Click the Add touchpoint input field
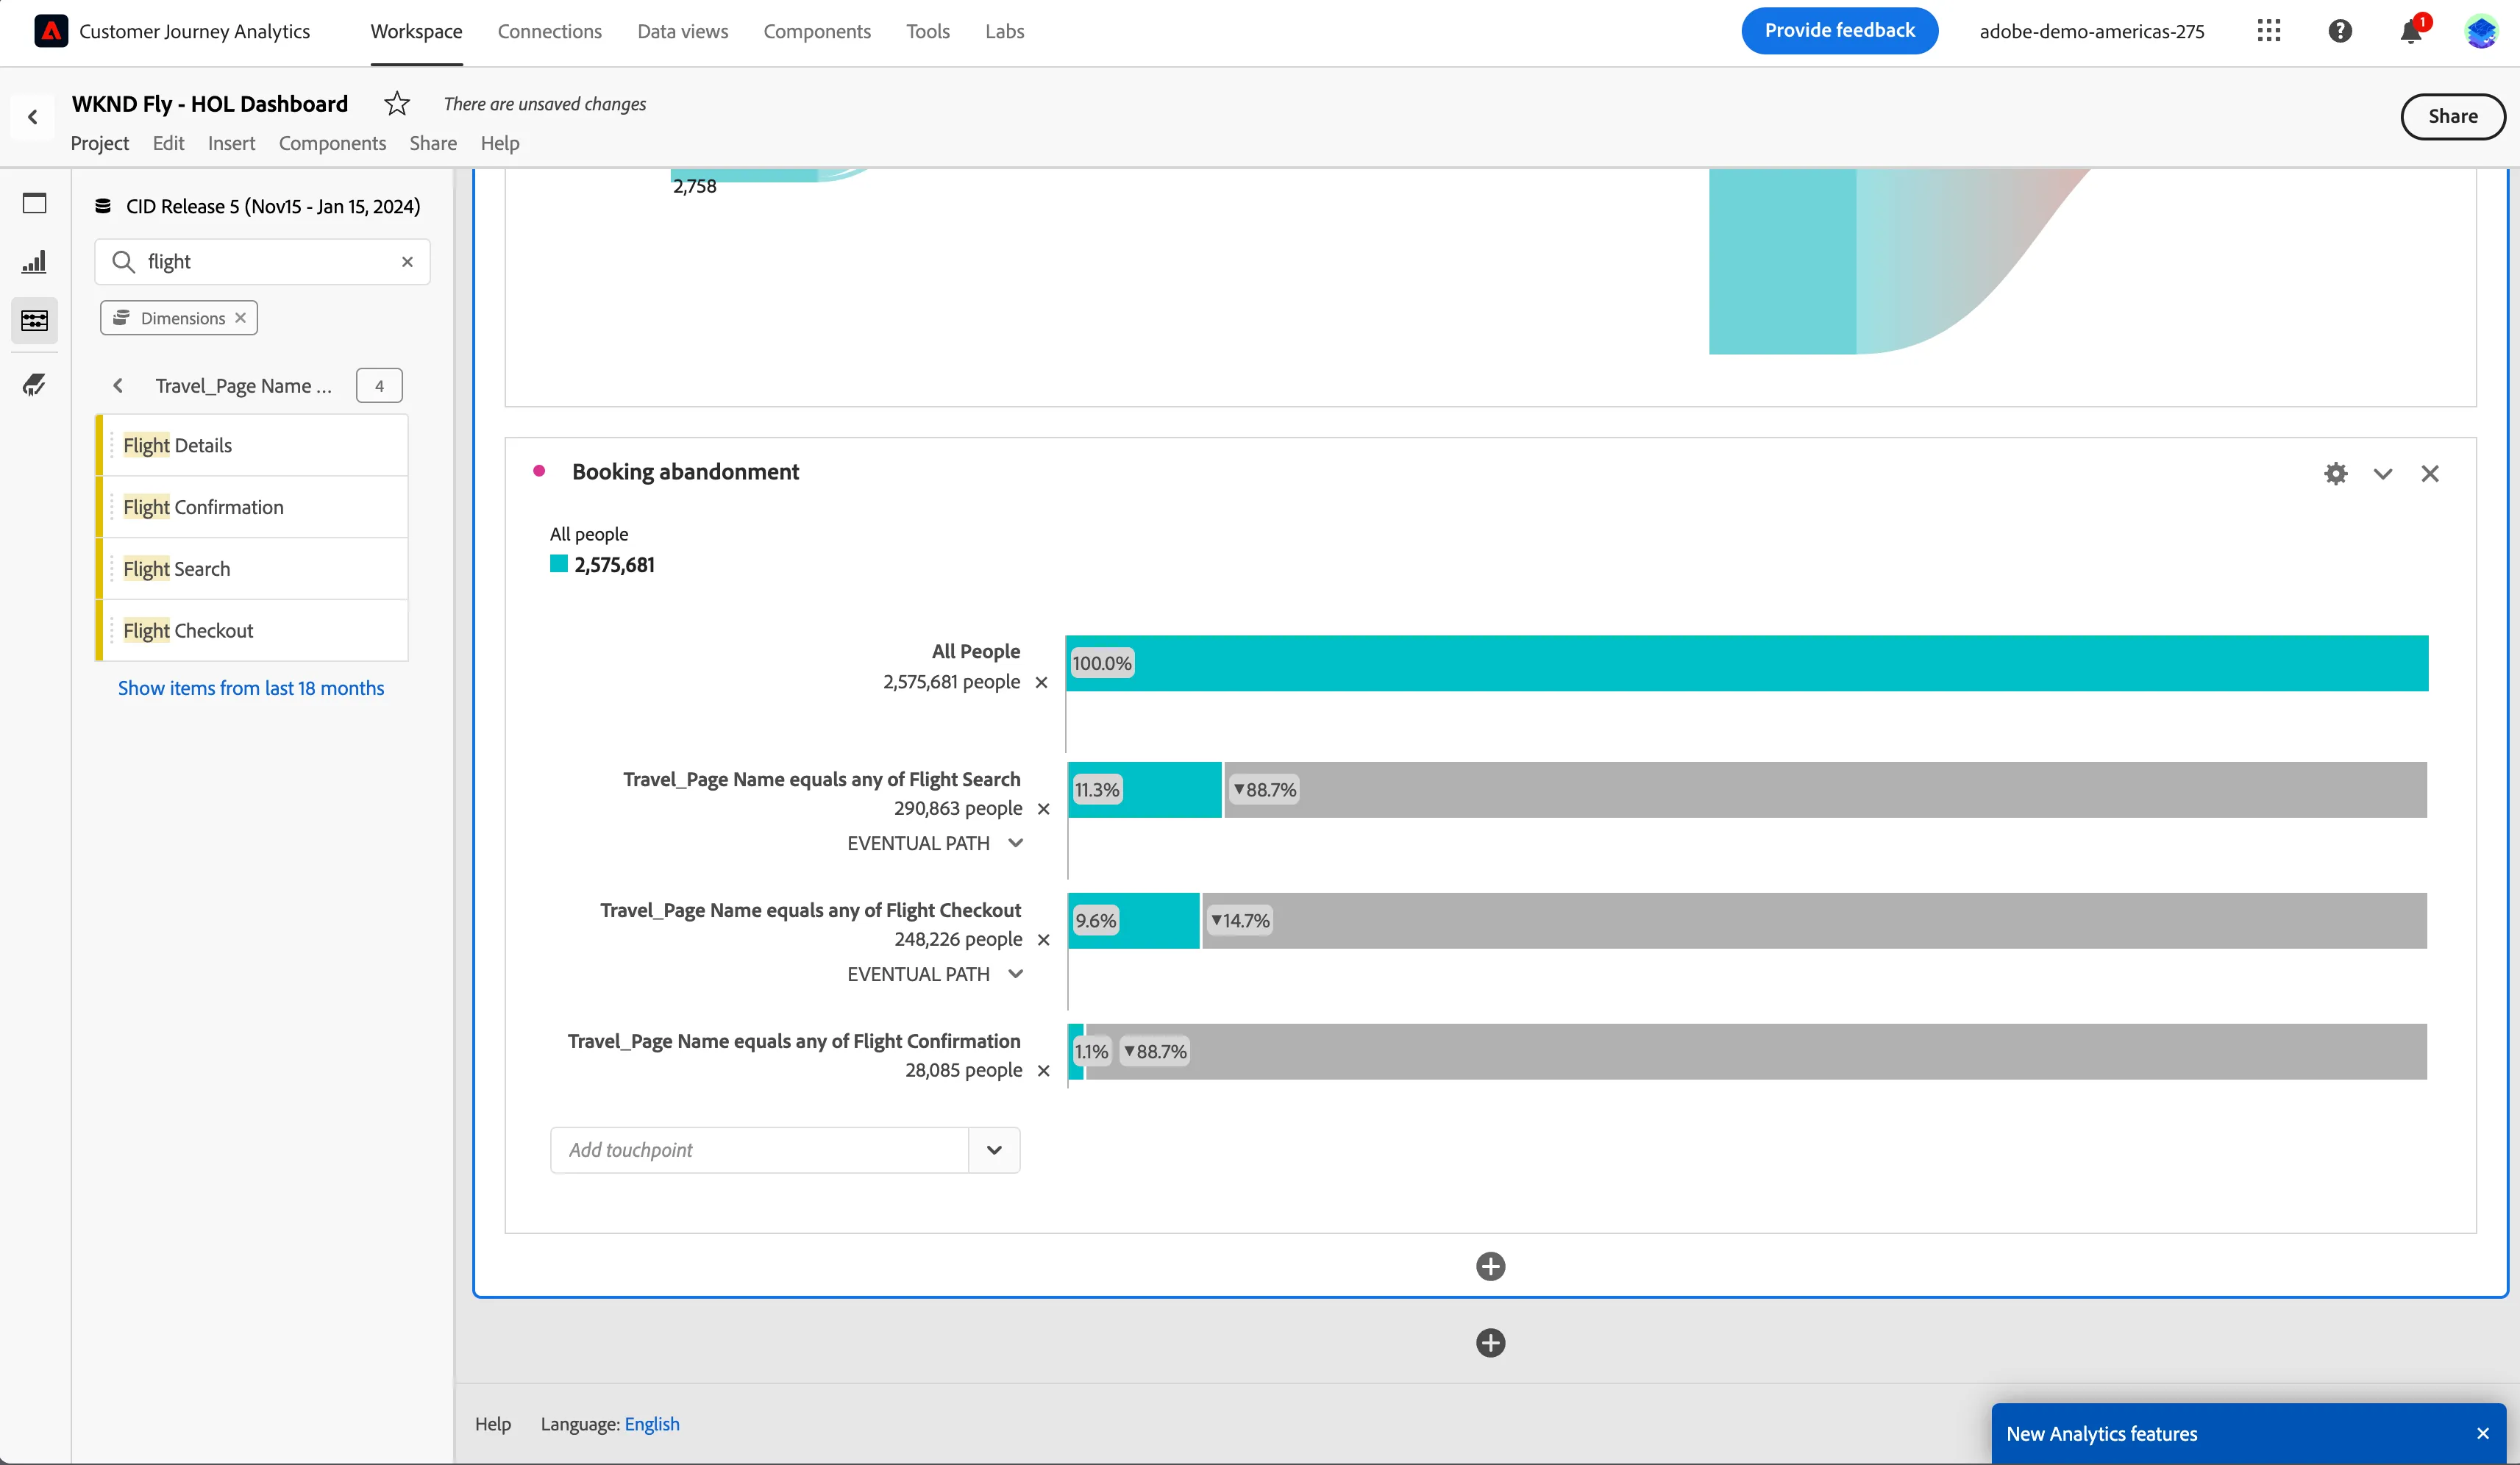 coord(759,1150)
